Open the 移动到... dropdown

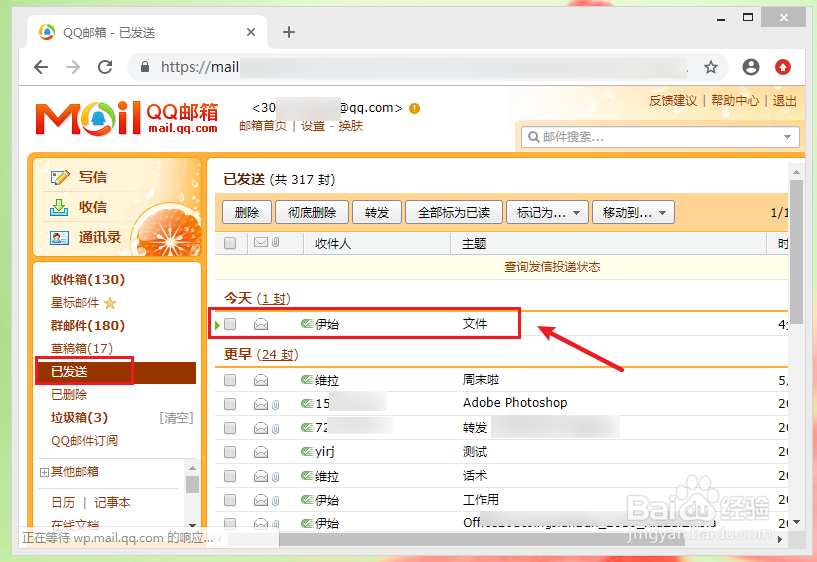633,213
